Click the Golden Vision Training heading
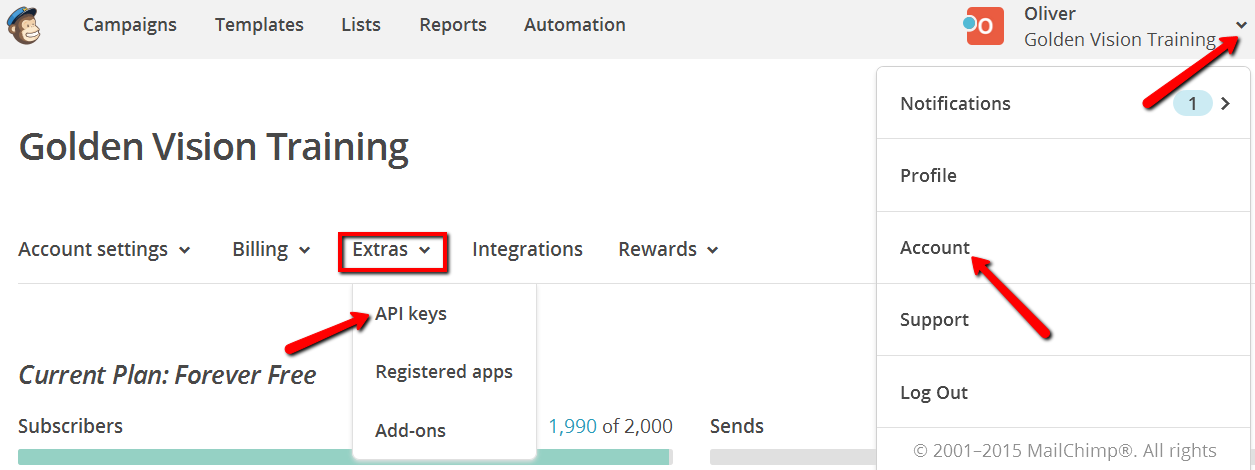The width and height of the screenshot is (1255, 470). (213, 147)
